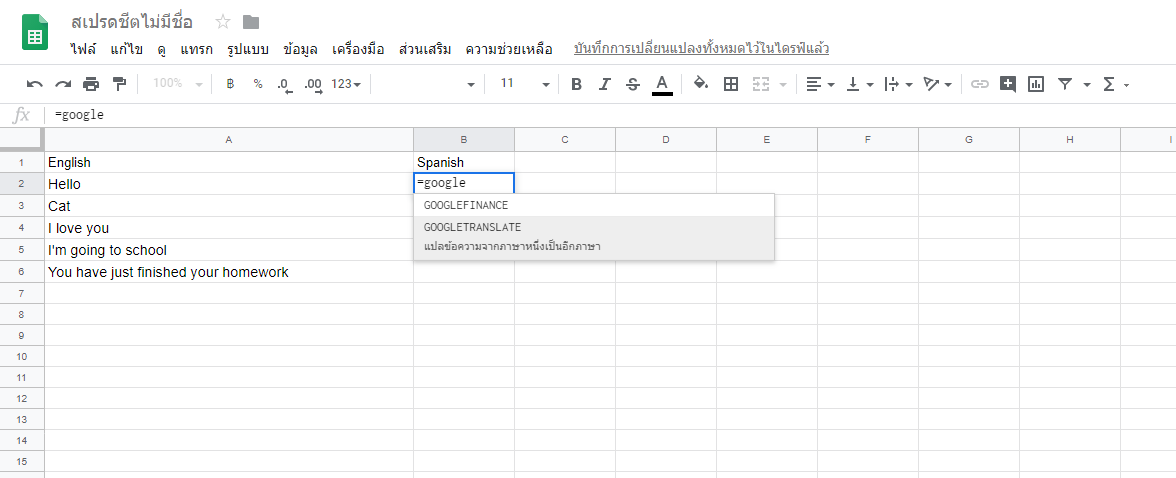Format as currency with Baht icon
The image size is (1176, 478).
tap(230, 84)
